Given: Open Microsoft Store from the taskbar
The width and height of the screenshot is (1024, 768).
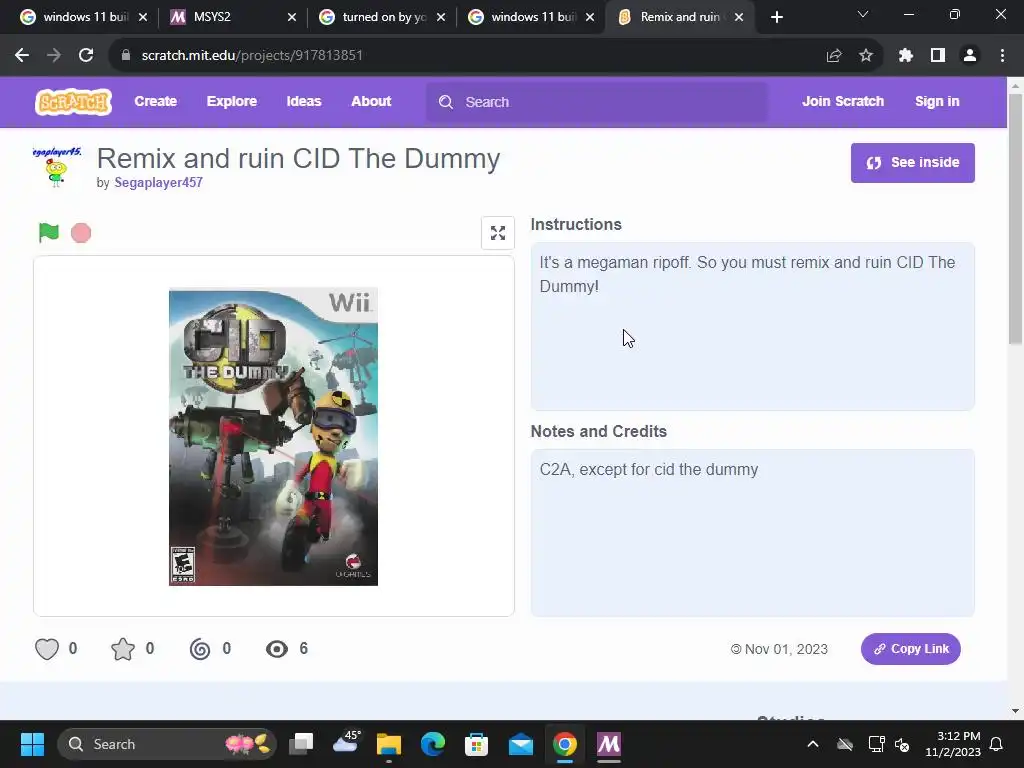Looking at the screenshot, I should [x=476, y=744].
